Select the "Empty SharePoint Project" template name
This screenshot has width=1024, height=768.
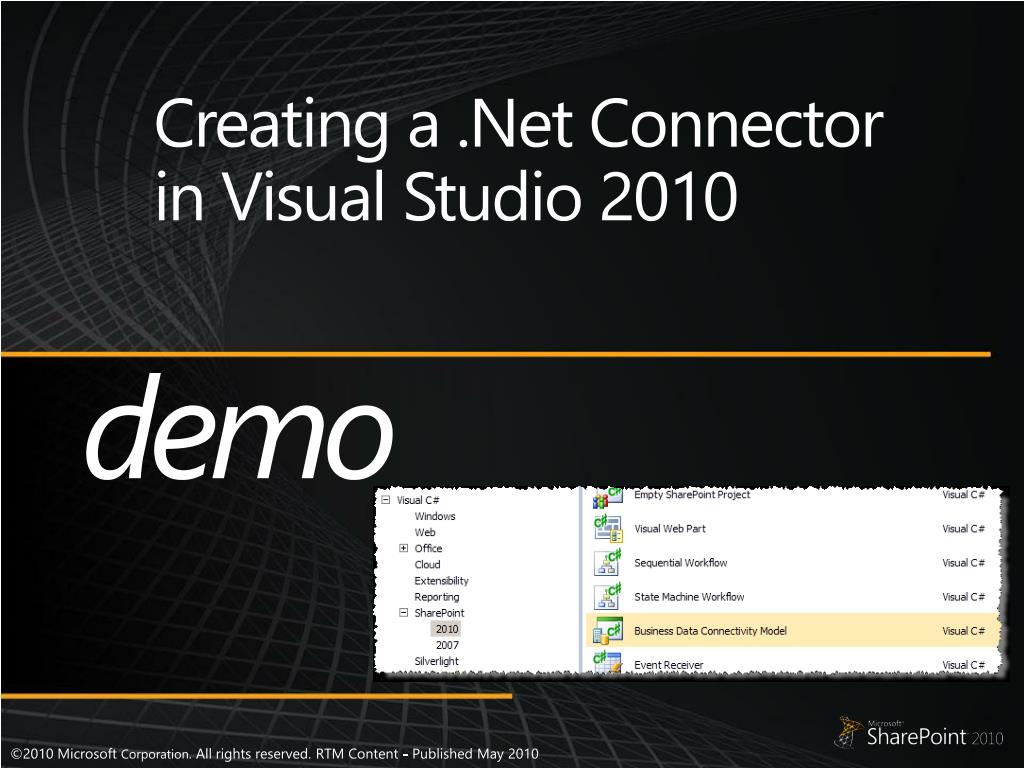(x=692, y=495)
